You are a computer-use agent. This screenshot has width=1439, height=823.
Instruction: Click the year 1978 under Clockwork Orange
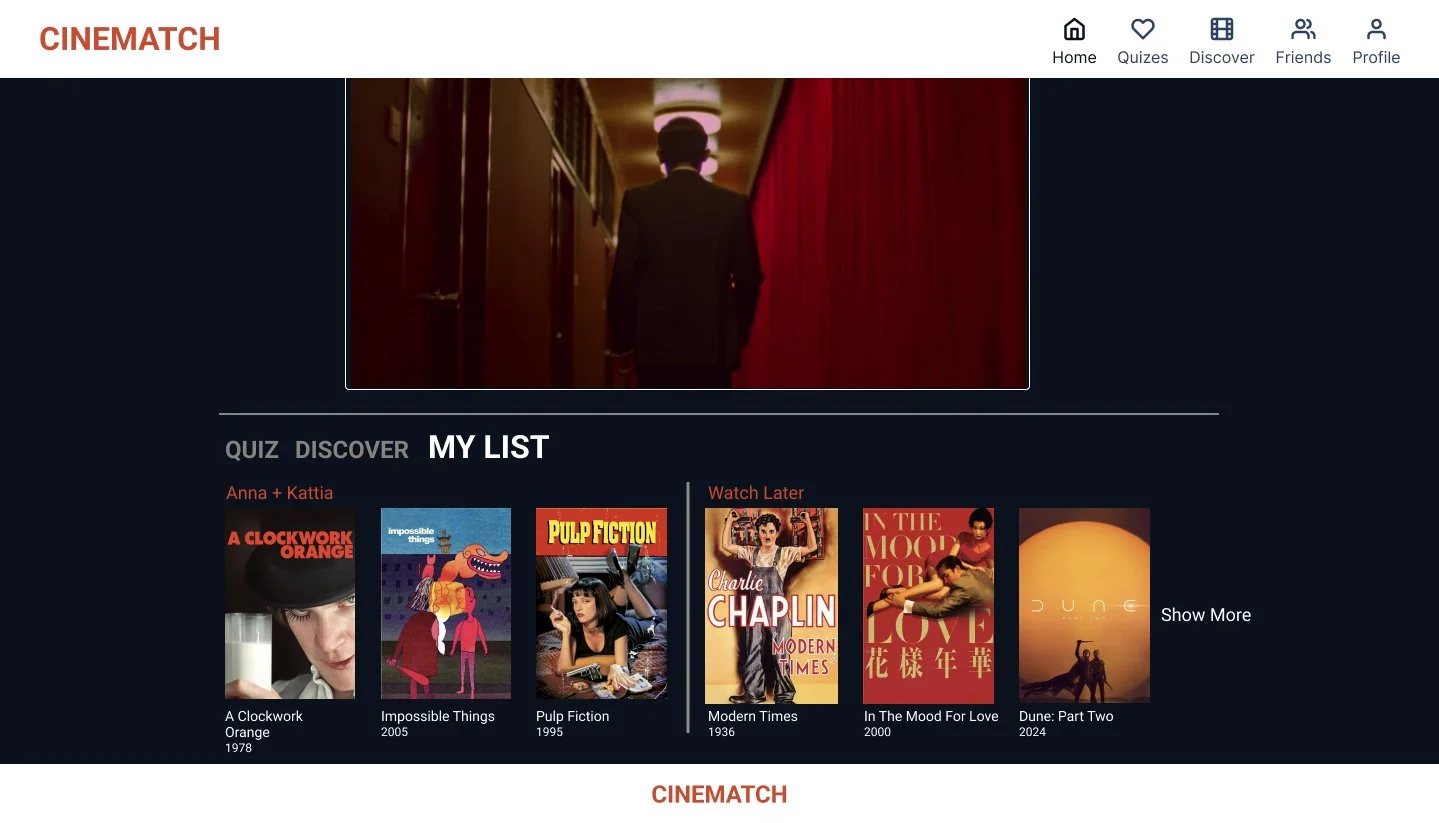point(238,748)
